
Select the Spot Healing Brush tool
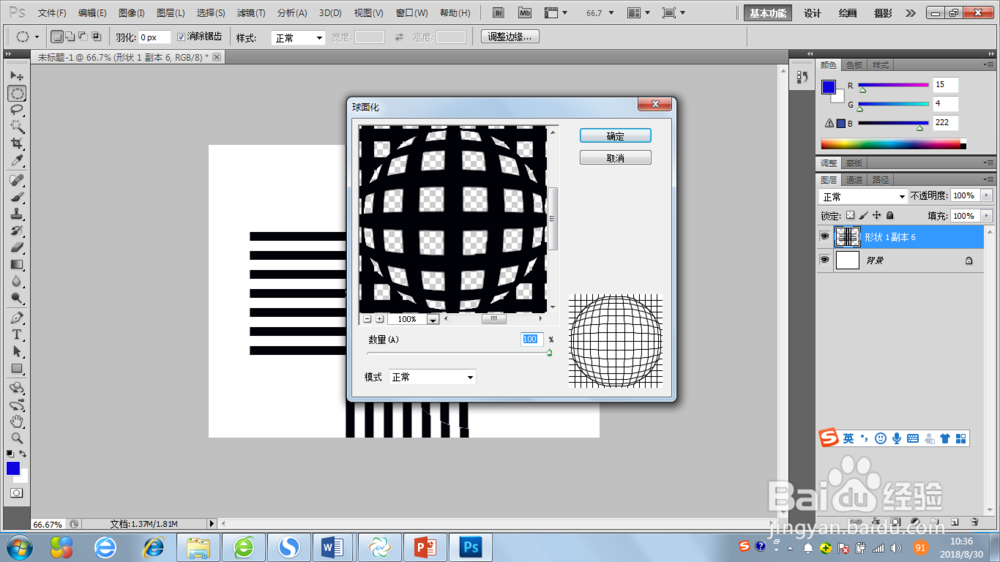tap(17, 181)
